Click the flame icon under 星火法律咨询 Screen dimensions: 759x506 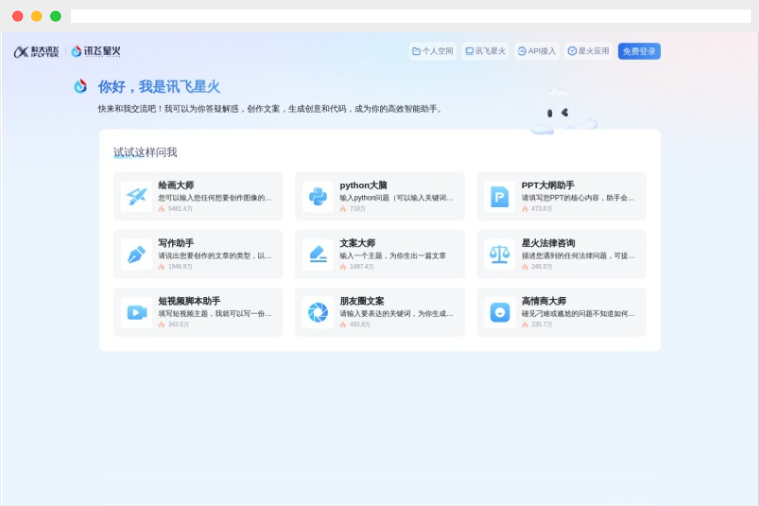coord(525,267)
